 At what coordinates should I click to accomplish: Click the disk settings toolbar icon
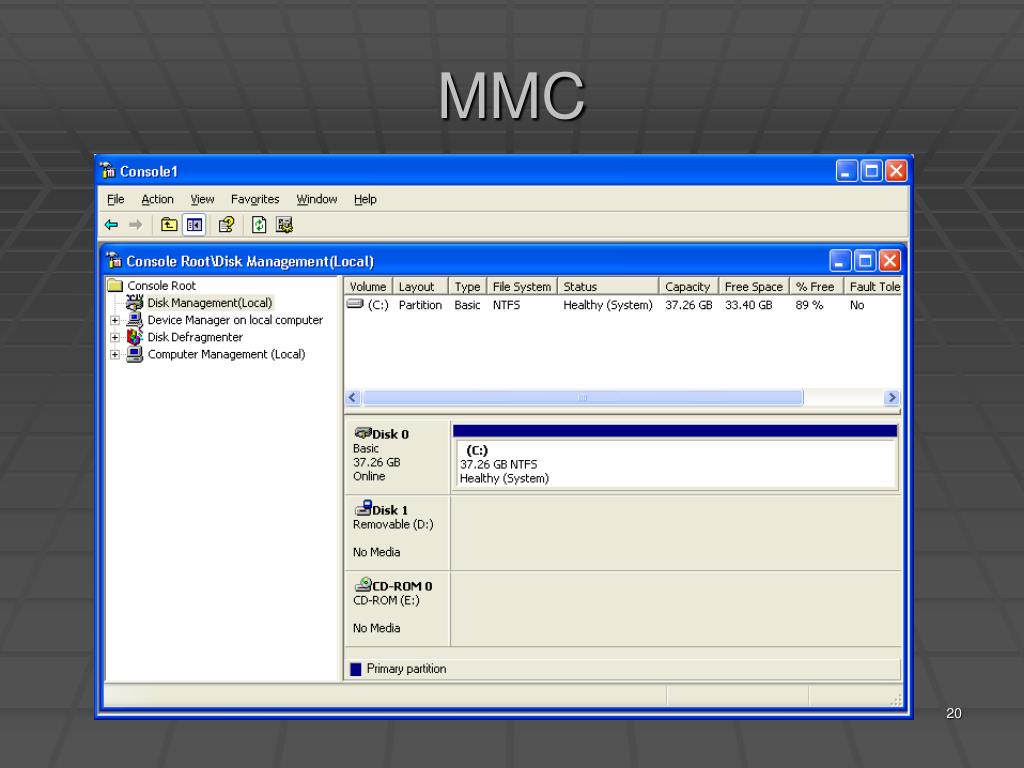point(284,225)
